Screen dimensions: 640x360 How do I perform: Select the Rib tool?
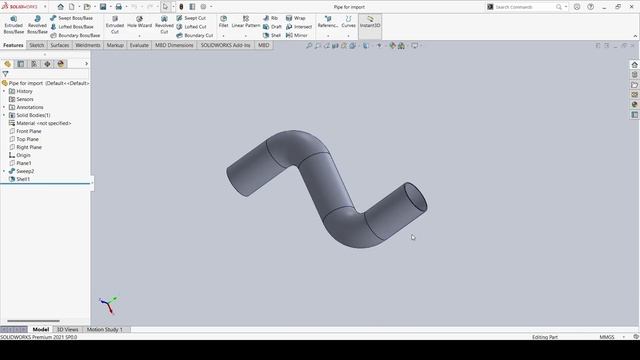coord(270,18)
